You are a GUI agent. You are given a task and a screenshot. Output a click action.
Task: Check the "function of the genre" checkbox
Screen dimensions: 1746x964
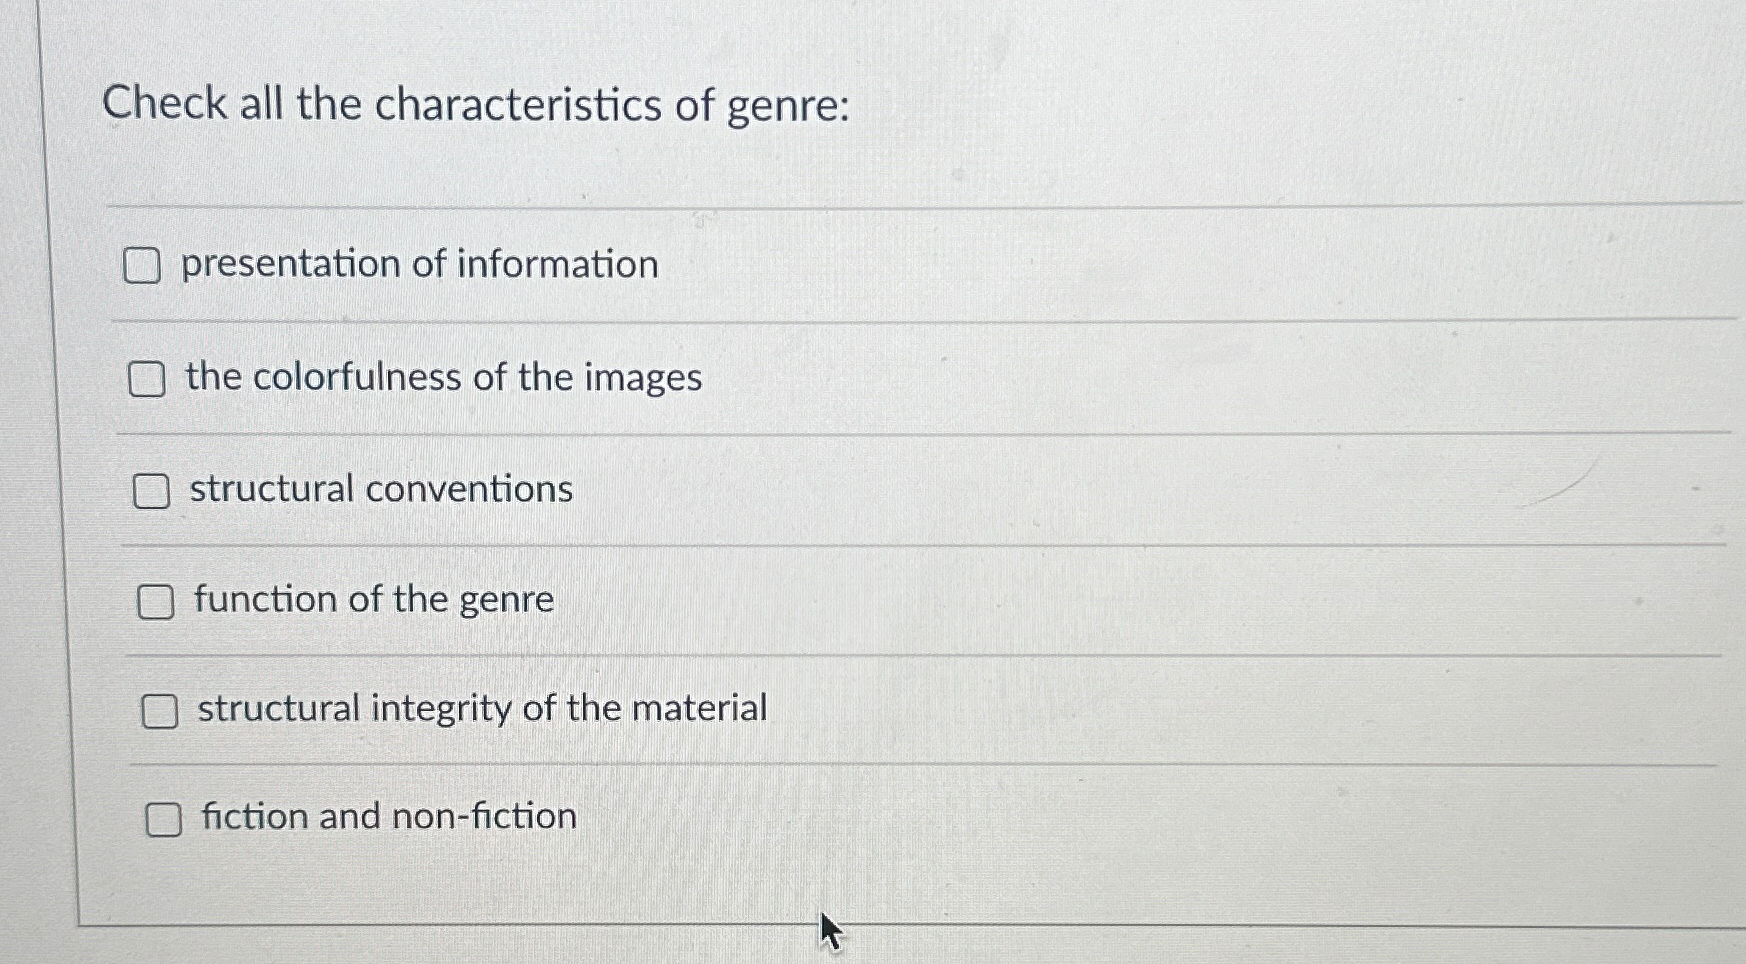(156, 601)
